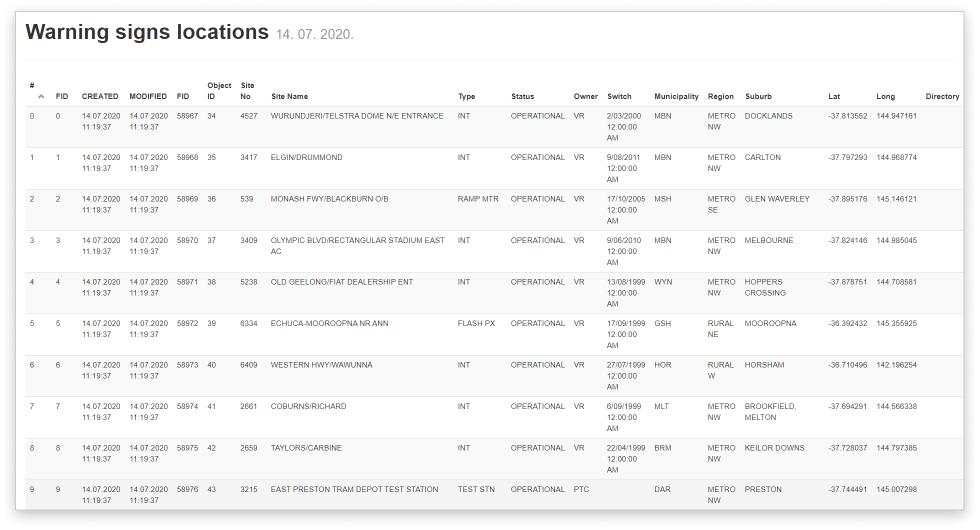Click suburb cell BROOKFIELD, MELTON
980x530 pixels.
pyautogui.click(x=771, y=412)
